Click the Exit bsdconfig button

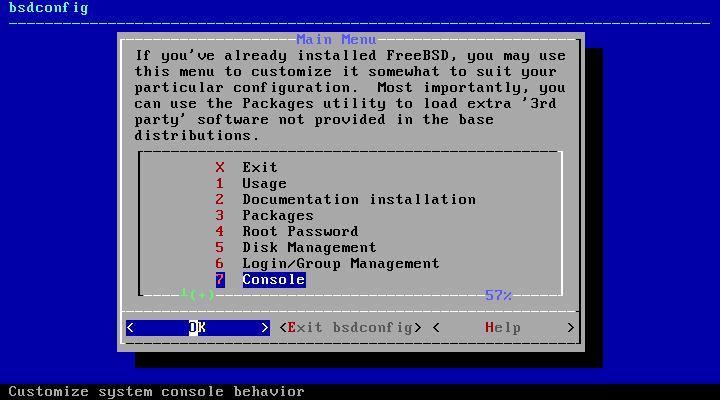point(350,328)
